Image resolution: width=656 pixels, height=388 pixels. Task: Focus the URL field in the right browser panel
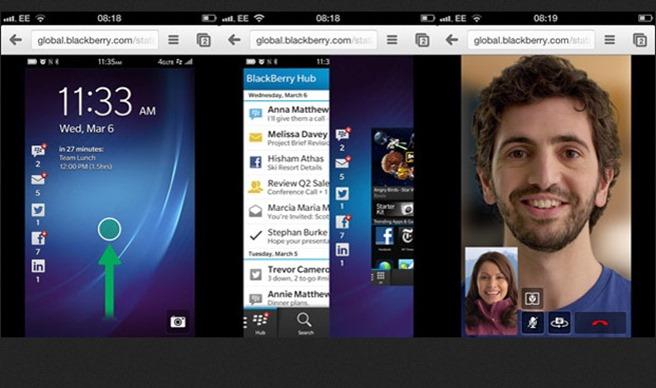click(531, 41)
